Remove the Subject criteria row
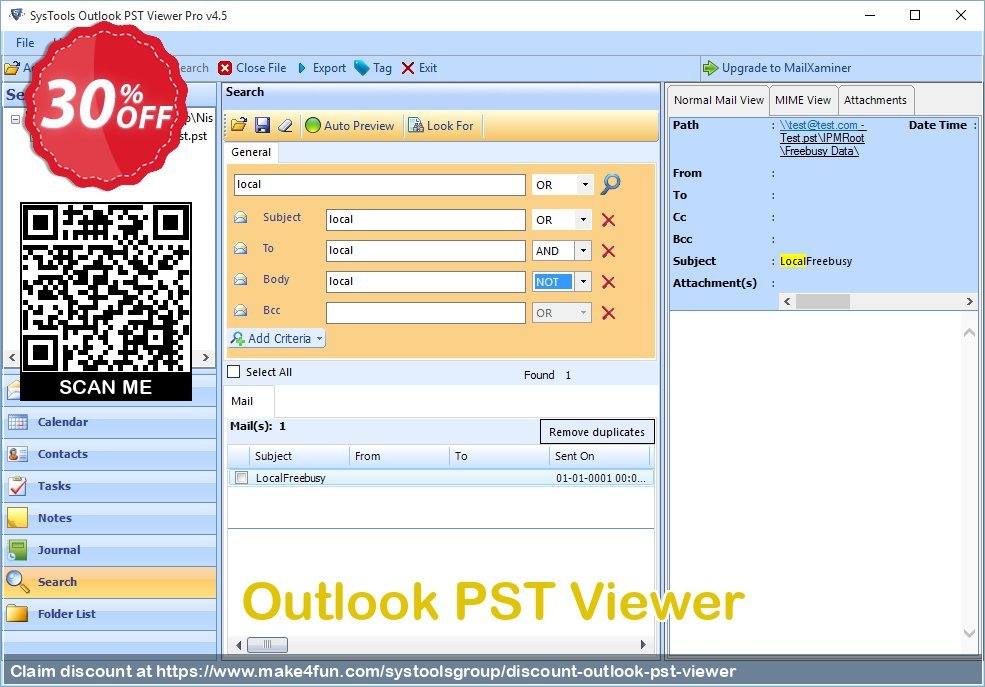 tap(608, 220)
